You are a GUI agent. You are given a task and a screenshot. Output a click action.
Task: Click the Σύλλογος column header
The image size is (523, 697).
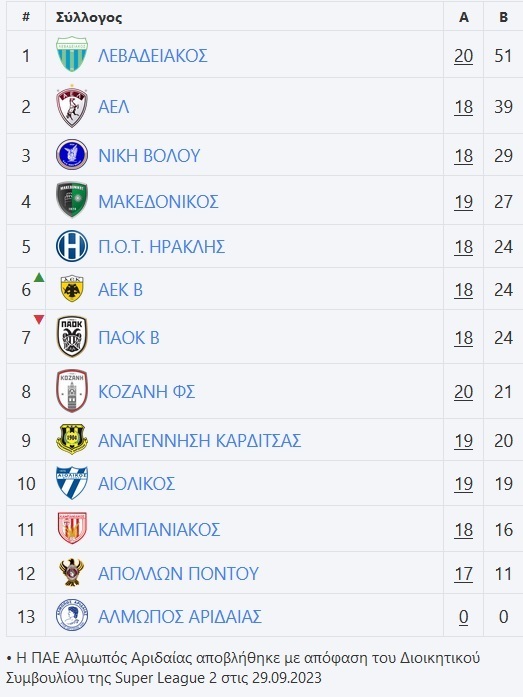coord(88,17)
